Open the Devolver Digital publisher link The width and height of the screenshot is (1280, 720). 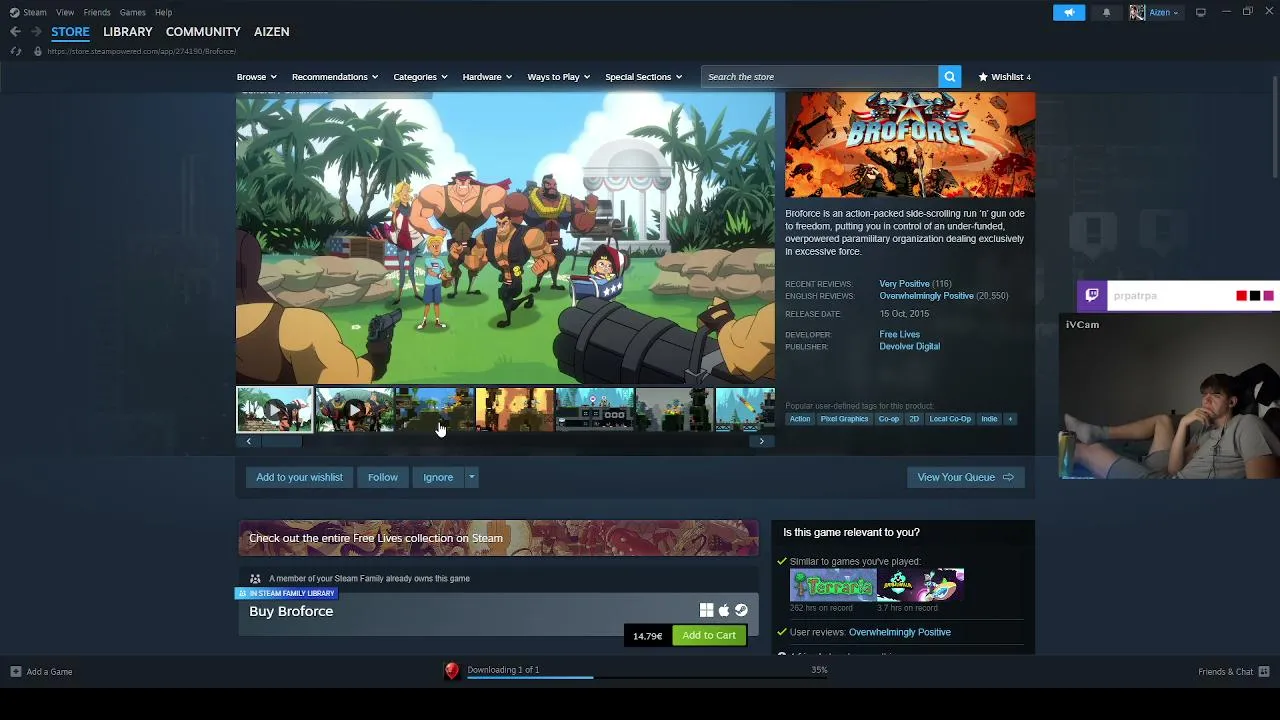tap(910, 346)
